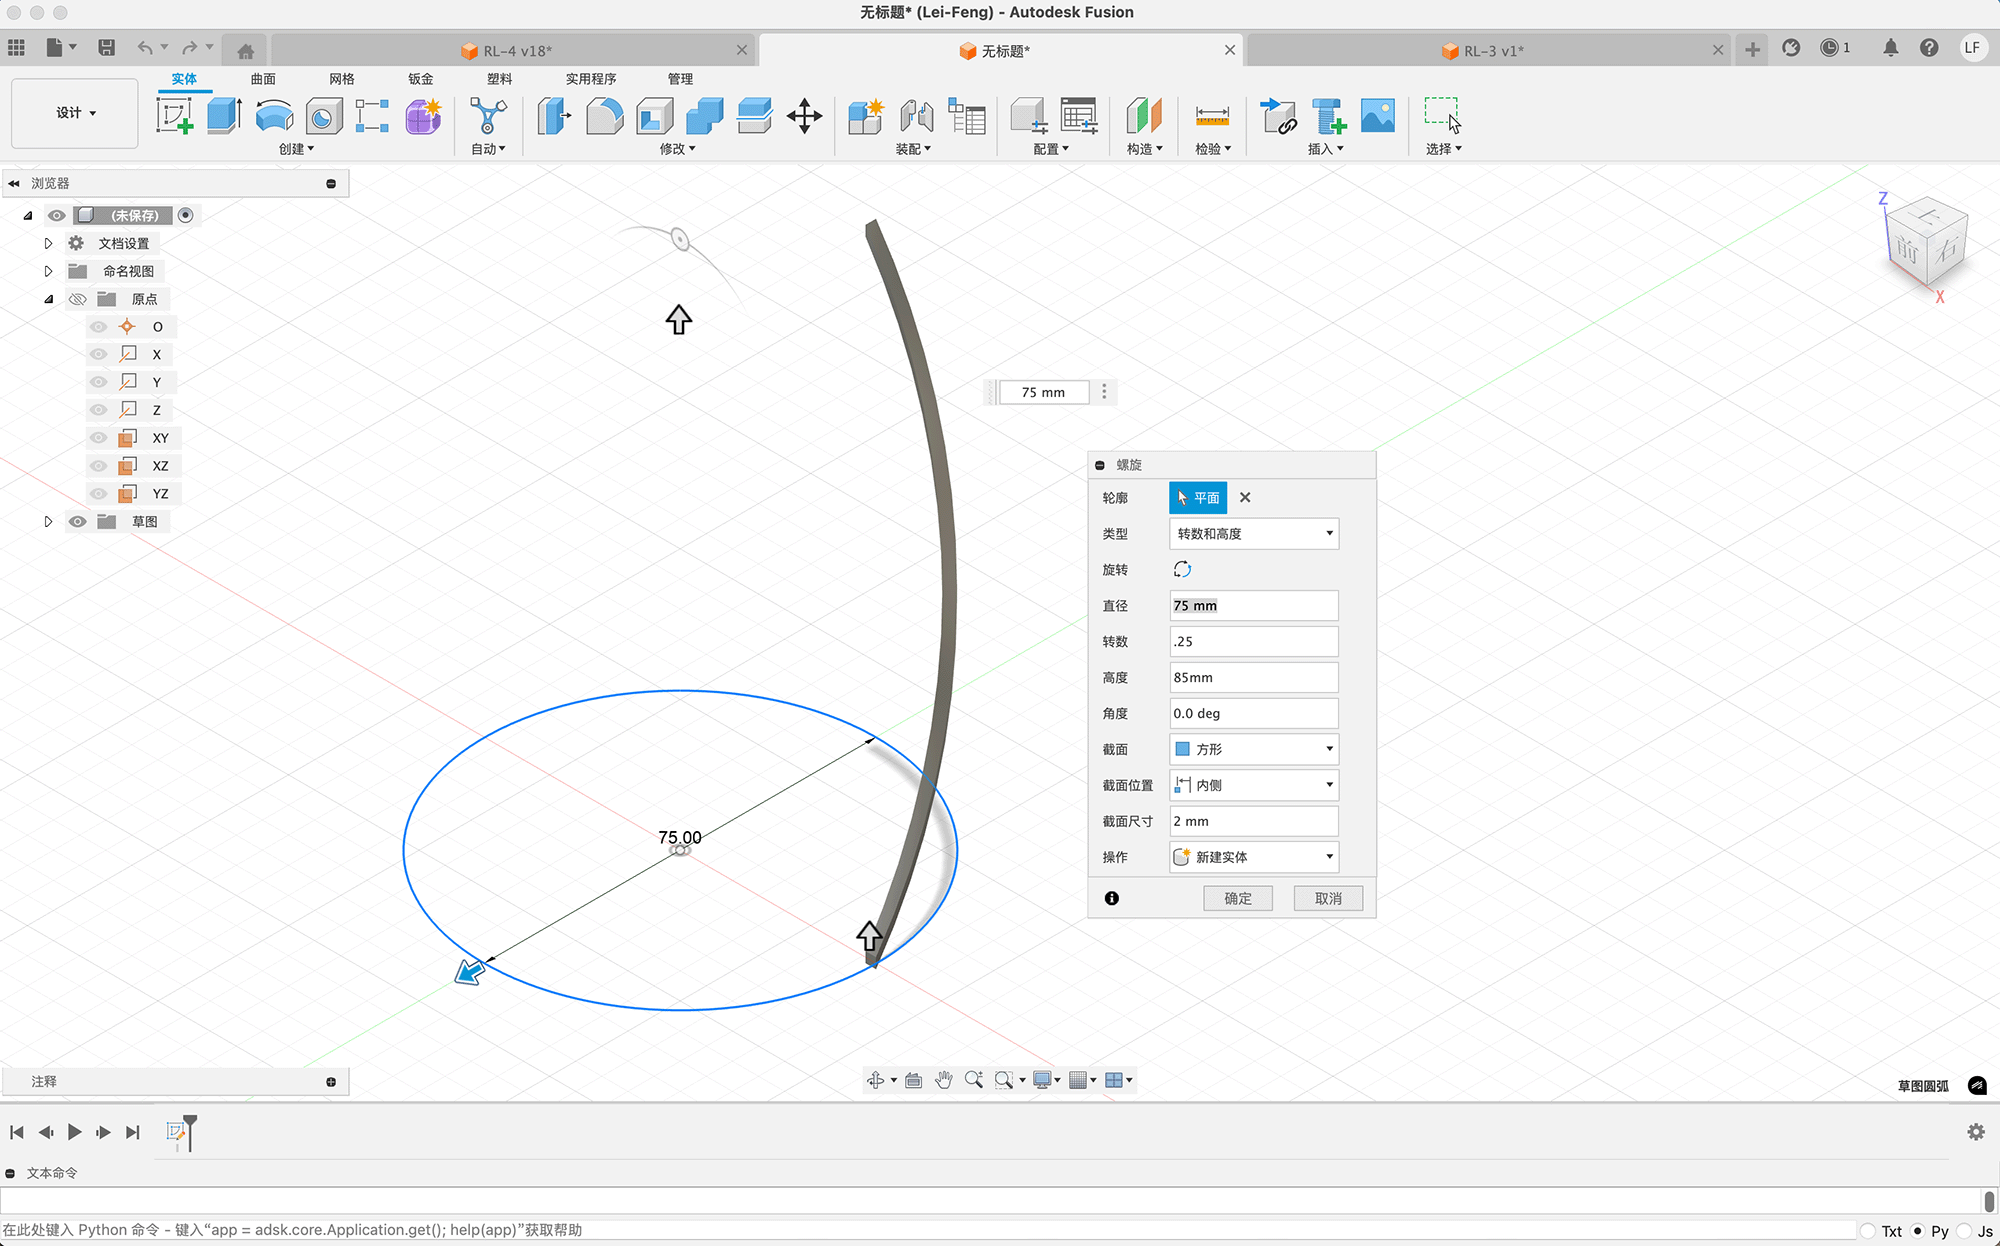This screenshot has height=1246, width=2000.
Task: Switch to the 曲面 ribbon tab
Action: click(x=263, y=79)
